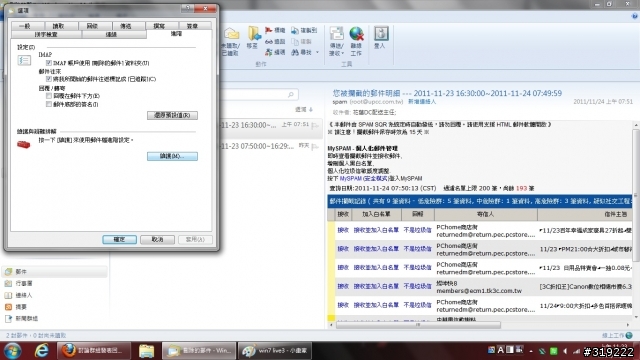The width and height of the screenshot is (640, 360).
Task: Show hidden icons arrow in system tray
Action: tap(531, 351)
